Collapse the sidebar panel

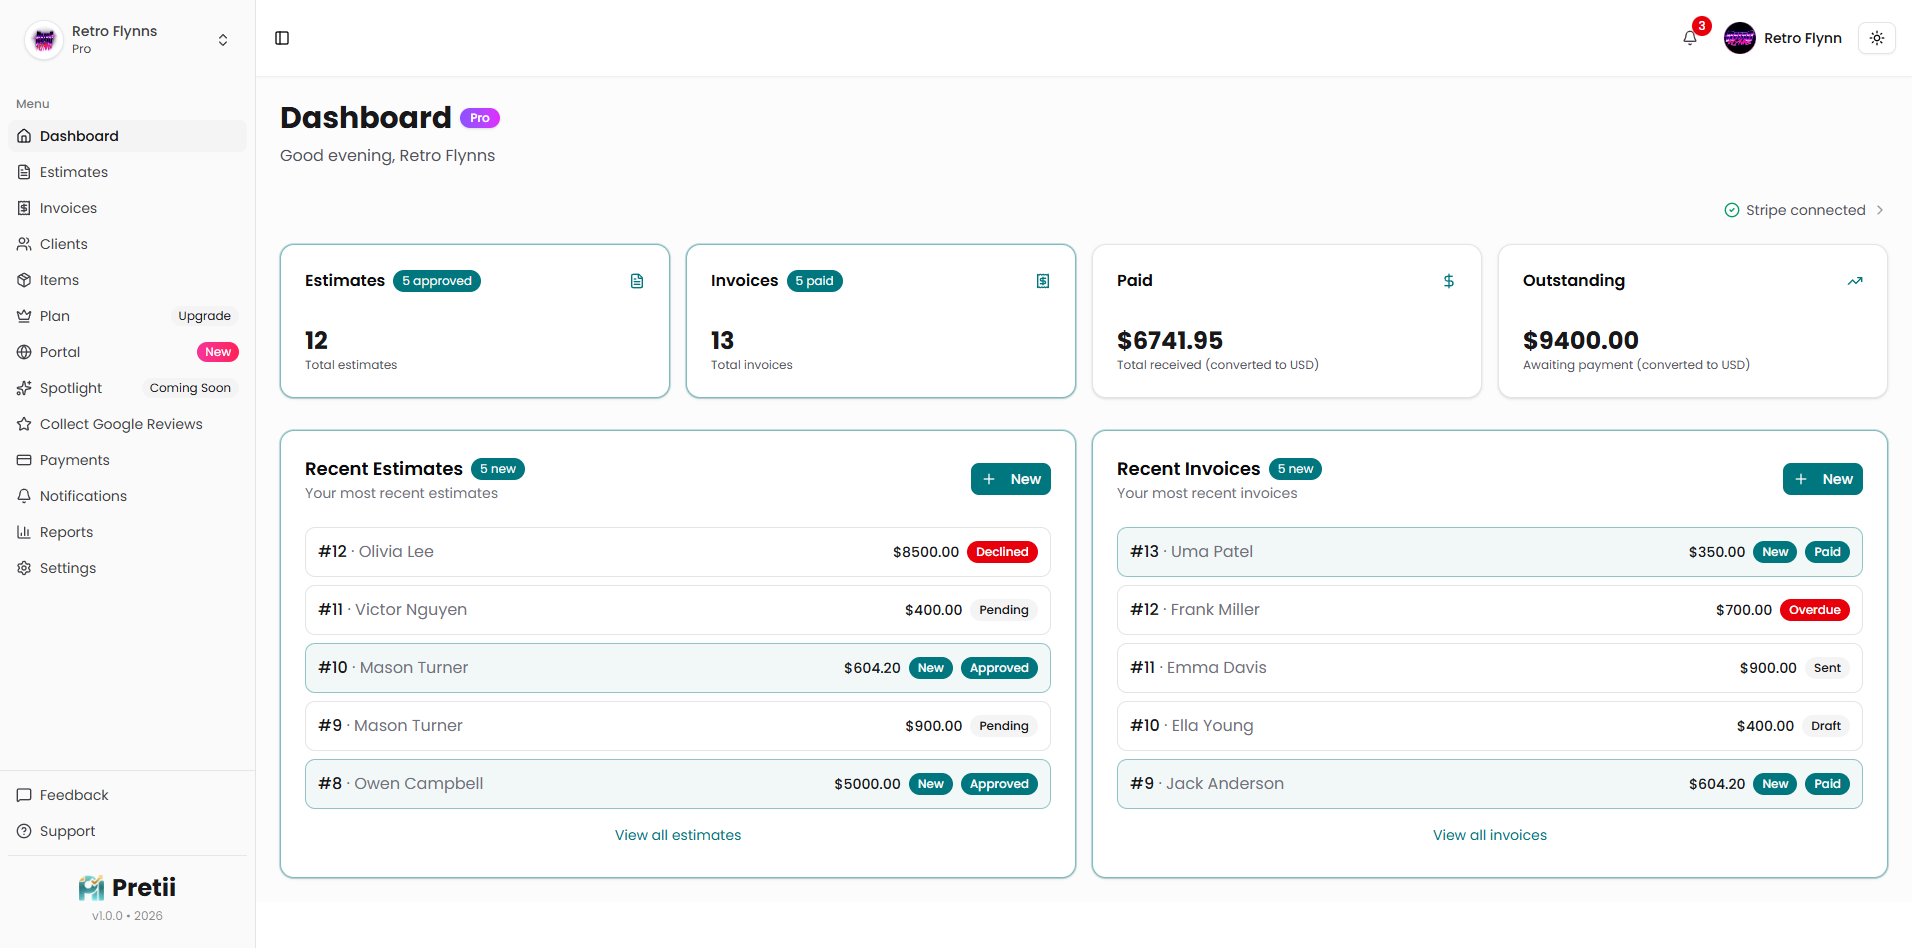pyautogui.click(x=282, y=38)
